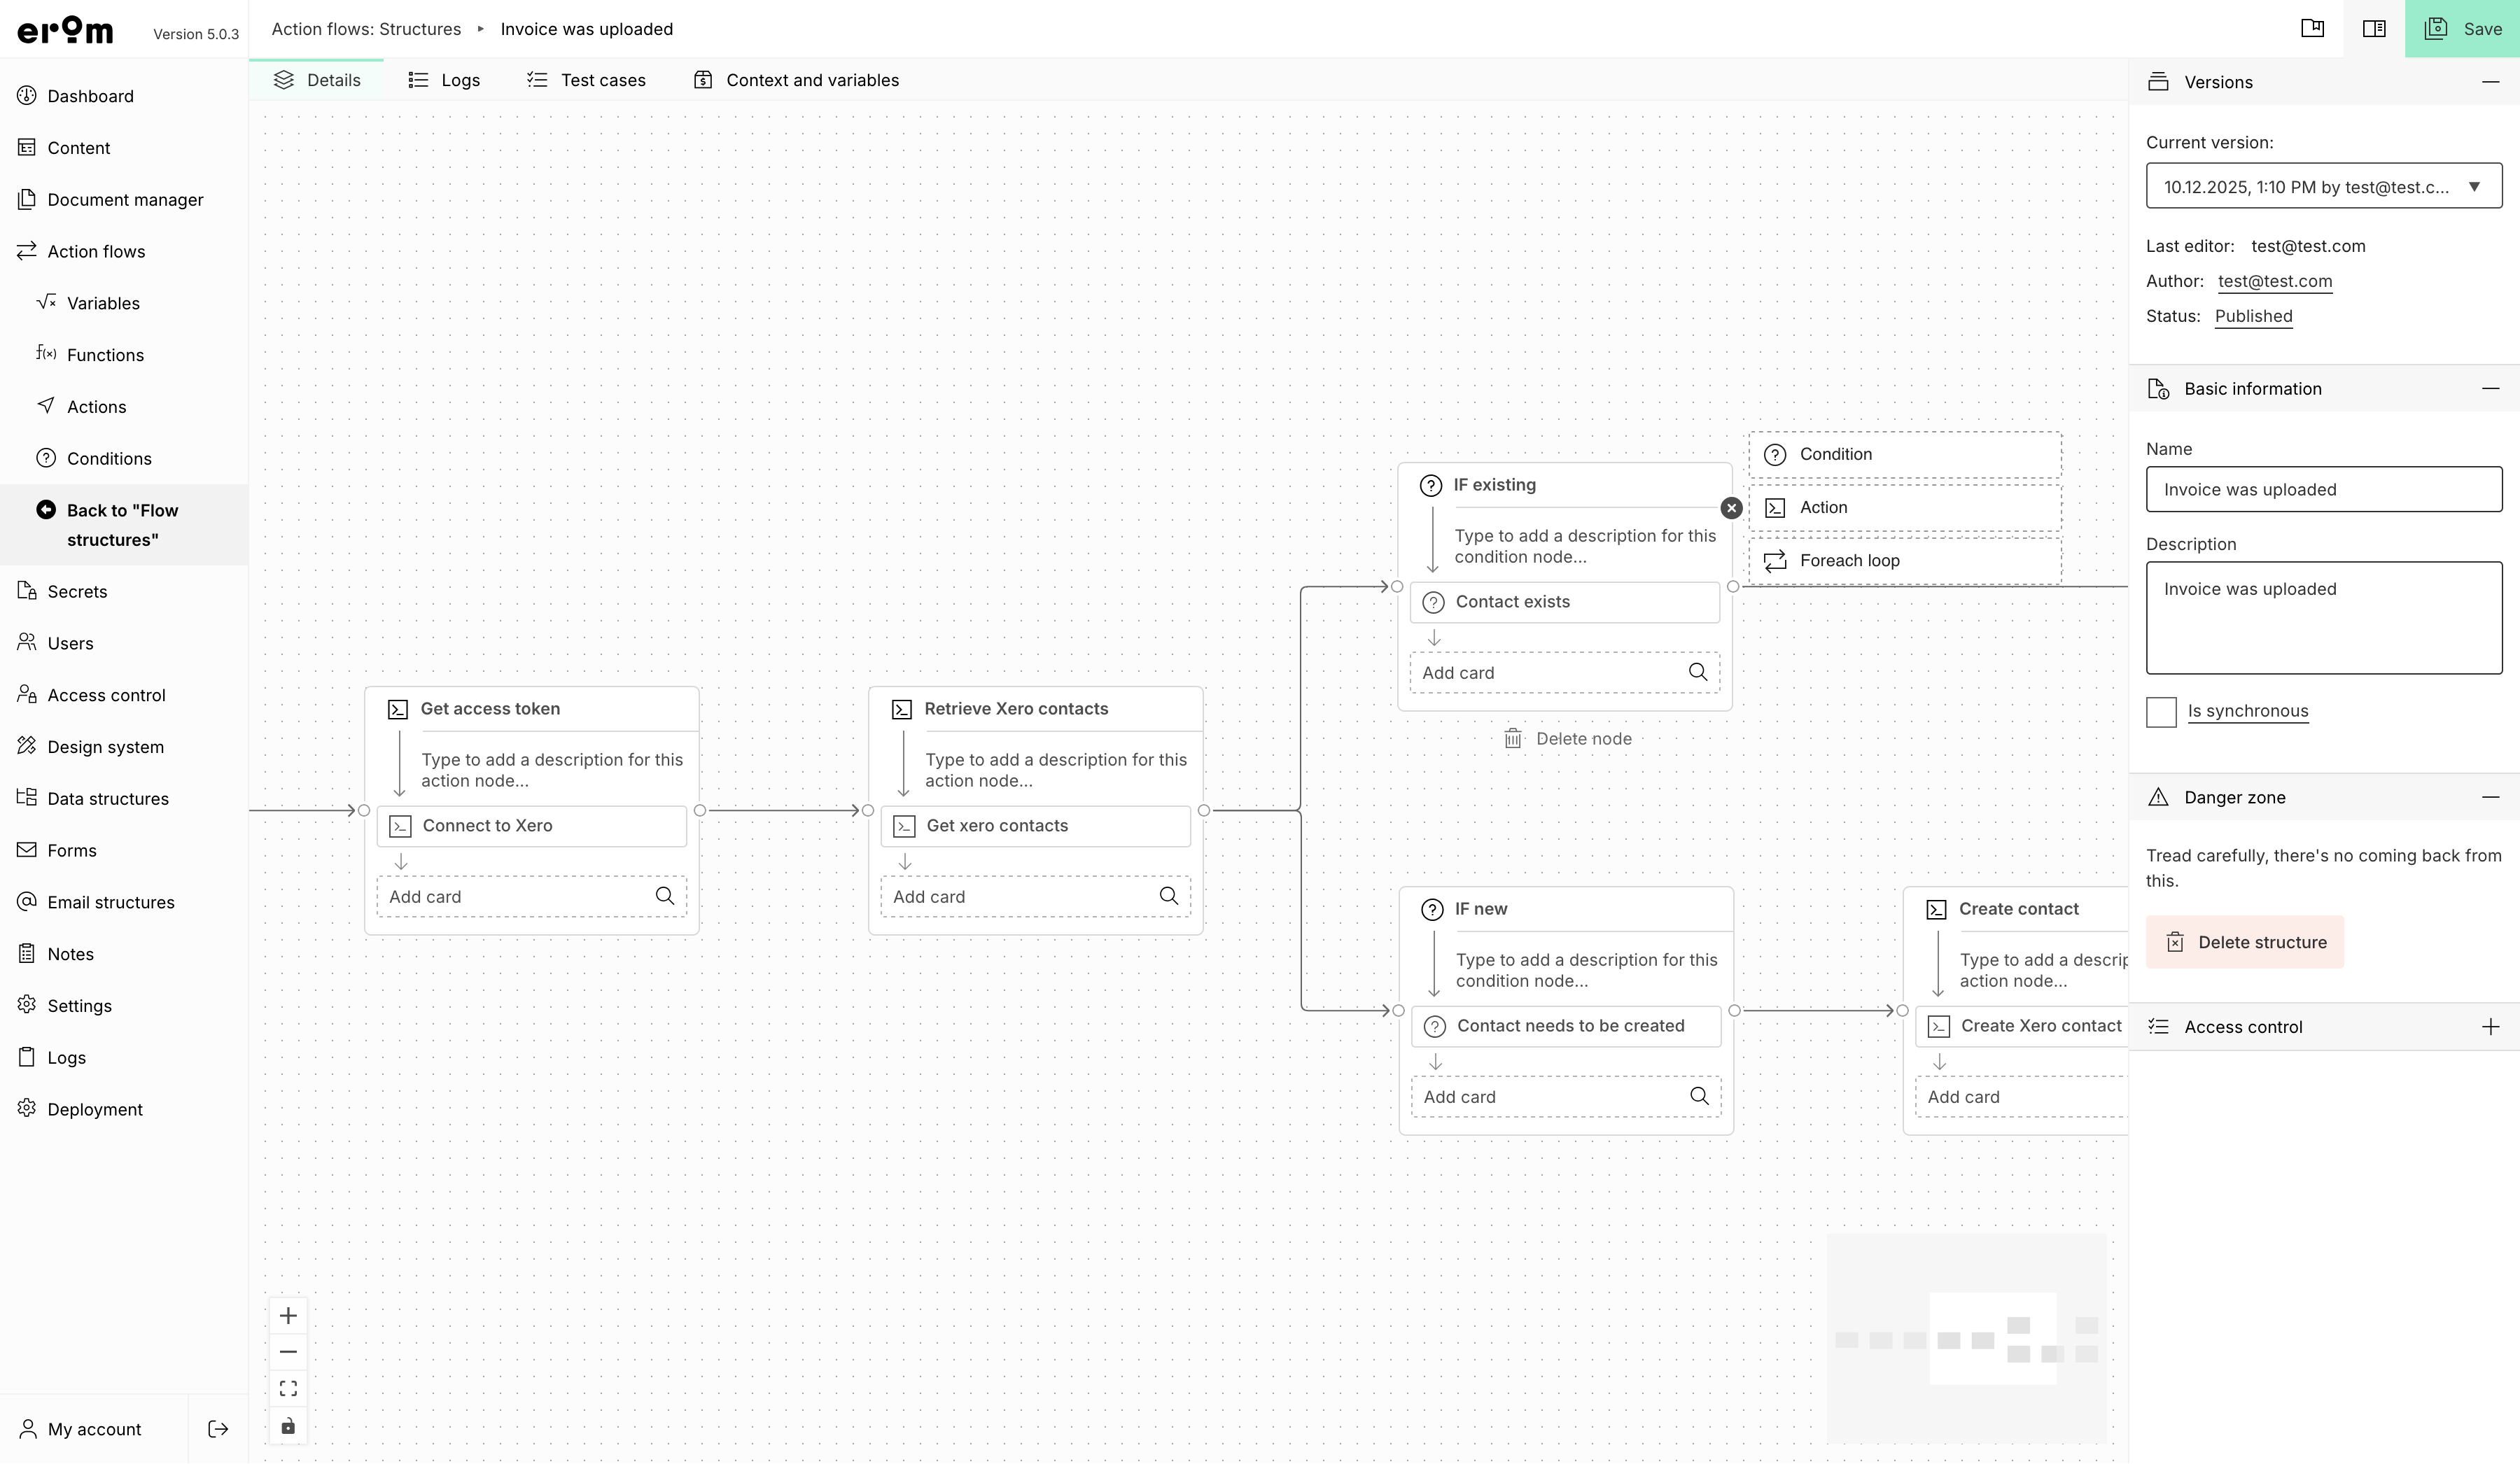Open the Context and variables tab
The width and height of the screenshot is (2520, 1464).
[x=797, y=80]
